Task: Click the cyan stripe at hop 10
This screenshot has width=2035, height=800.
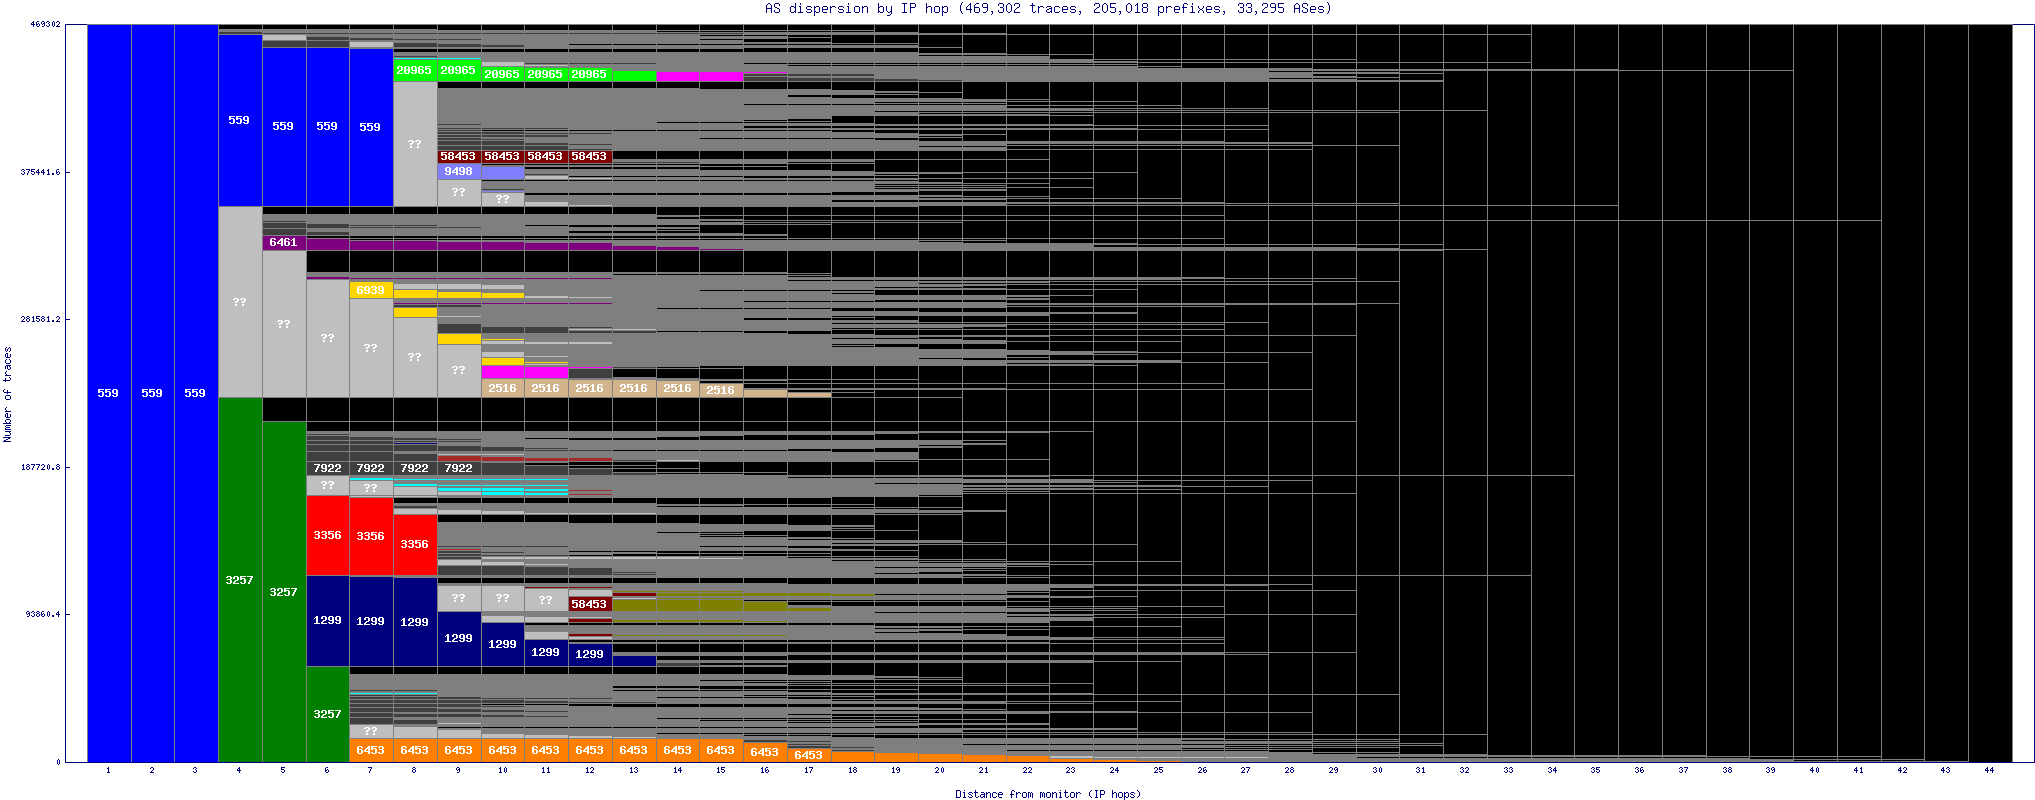Action: point(502,491)
